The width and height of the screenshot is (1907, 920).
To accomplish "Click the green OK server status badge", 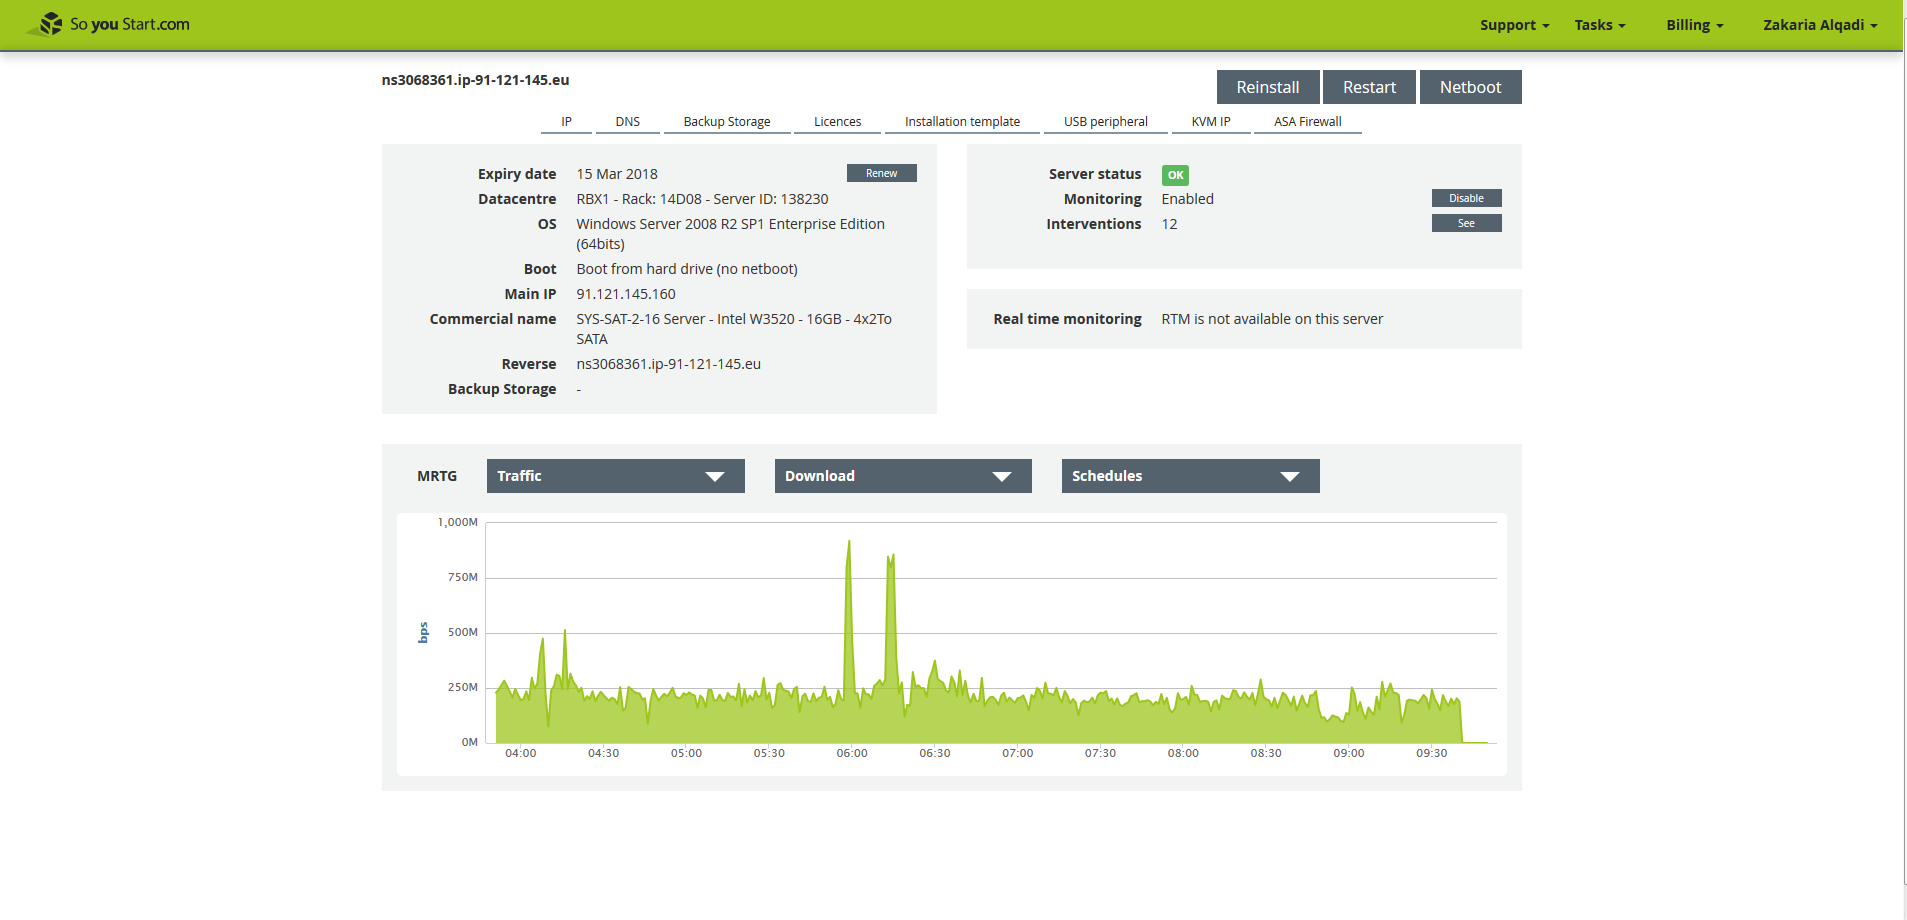I will pos(1175,175).
